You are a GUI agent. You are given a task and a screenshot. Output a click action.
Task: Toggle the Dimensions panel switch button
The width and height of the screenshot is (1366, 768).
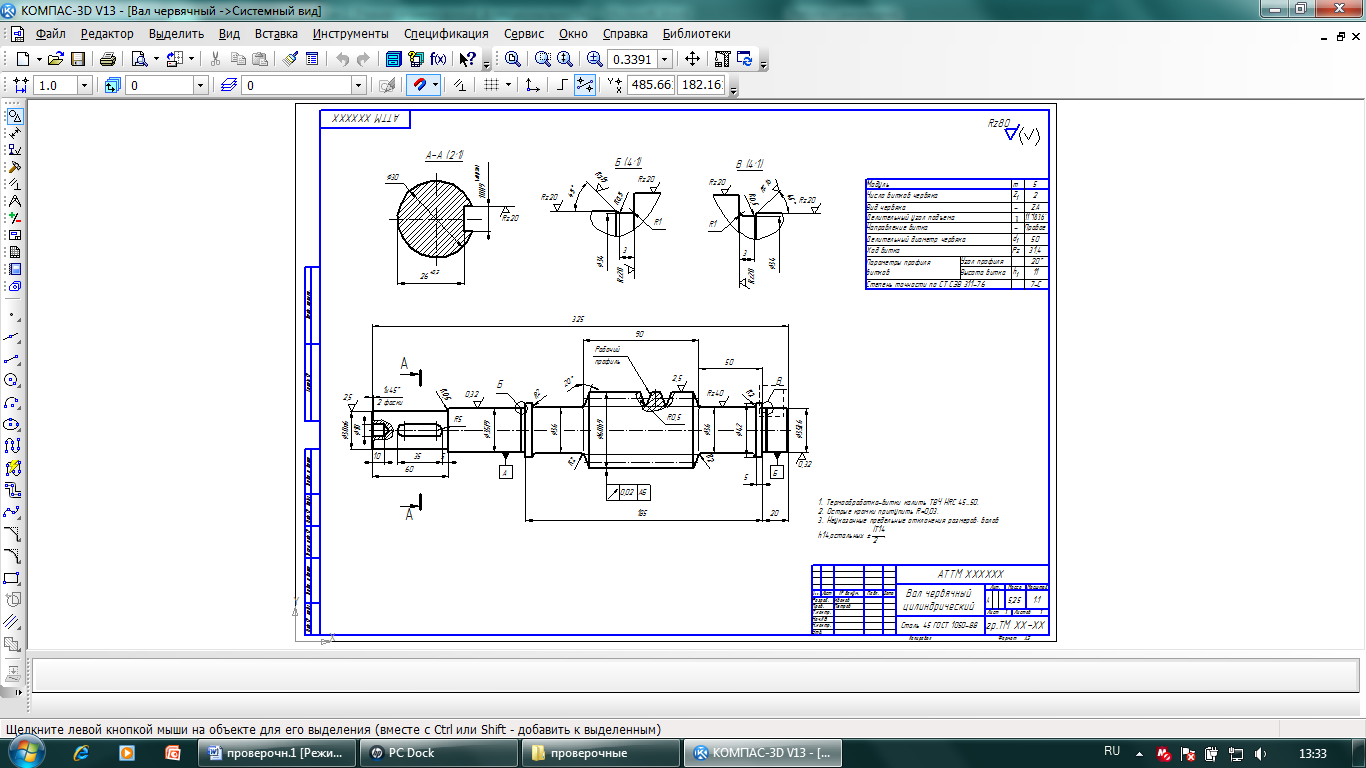click(13, 132)
